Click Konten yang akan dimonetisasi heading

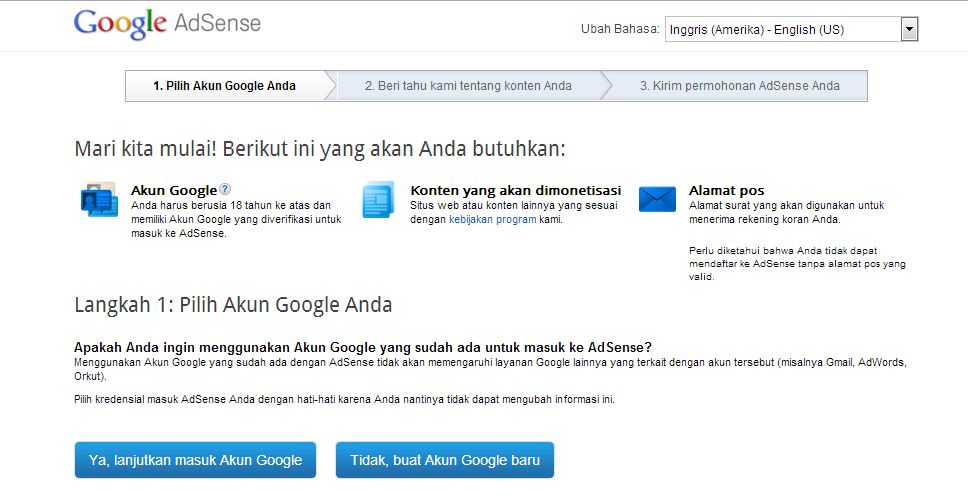tap(515, 190)
